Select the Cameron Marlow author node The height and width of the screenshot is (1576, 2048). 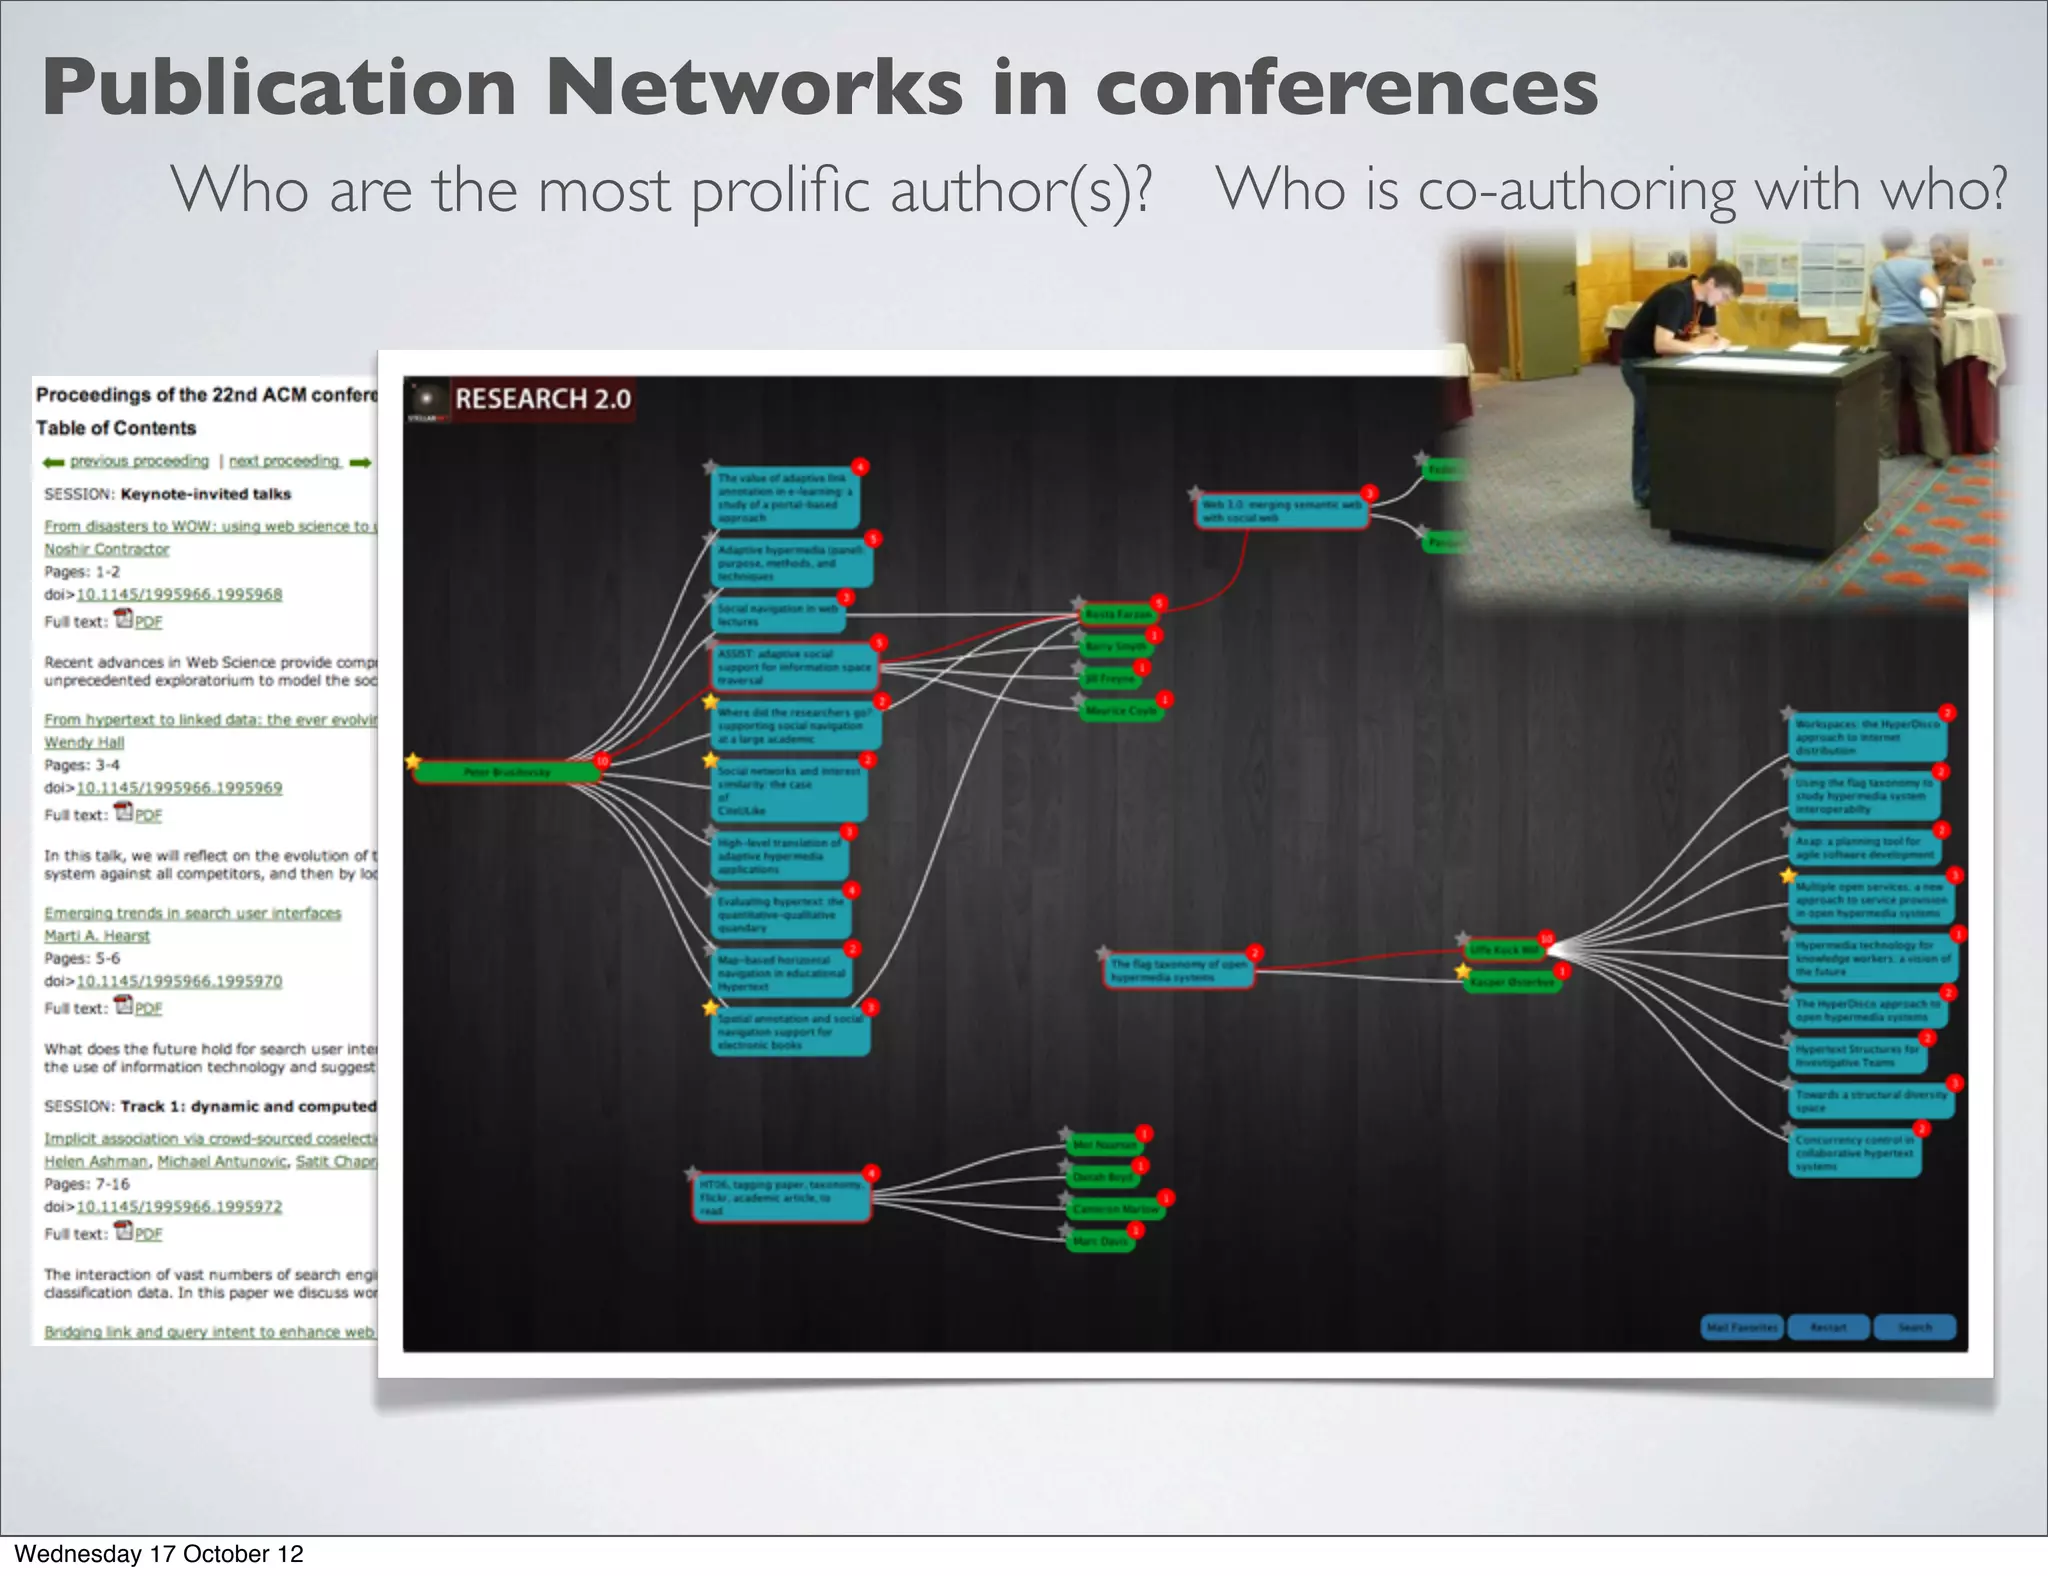(1117, 1209)
